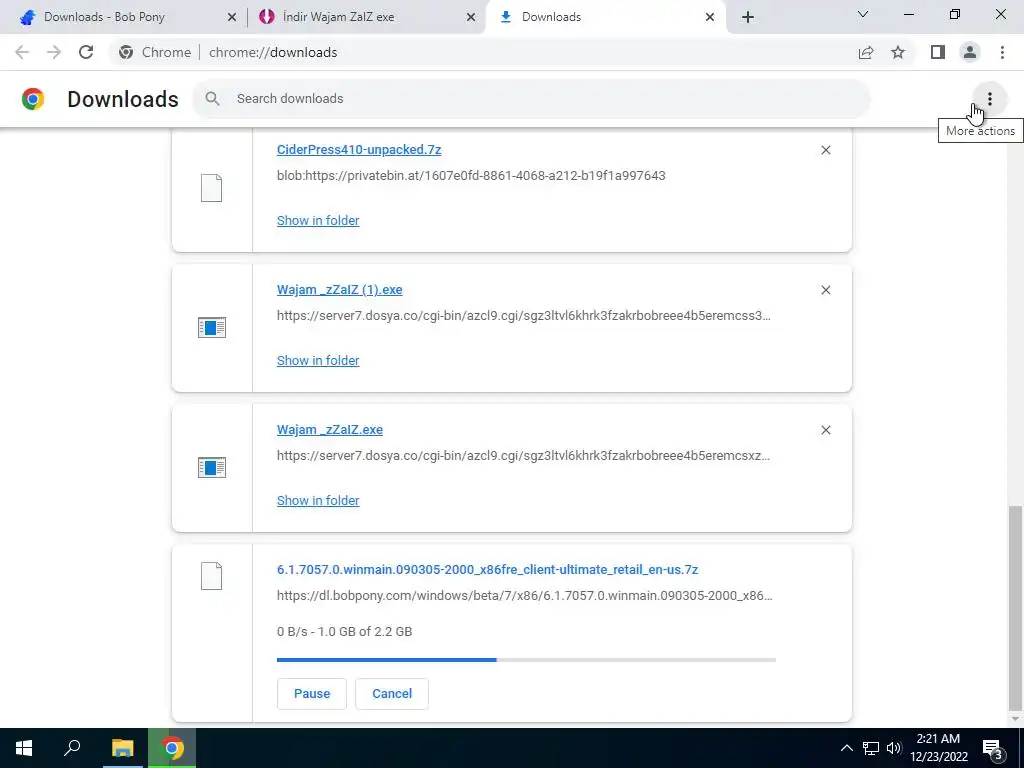Show Wajam _zZalZ (1).exe in folder

[x=318, y=360]
